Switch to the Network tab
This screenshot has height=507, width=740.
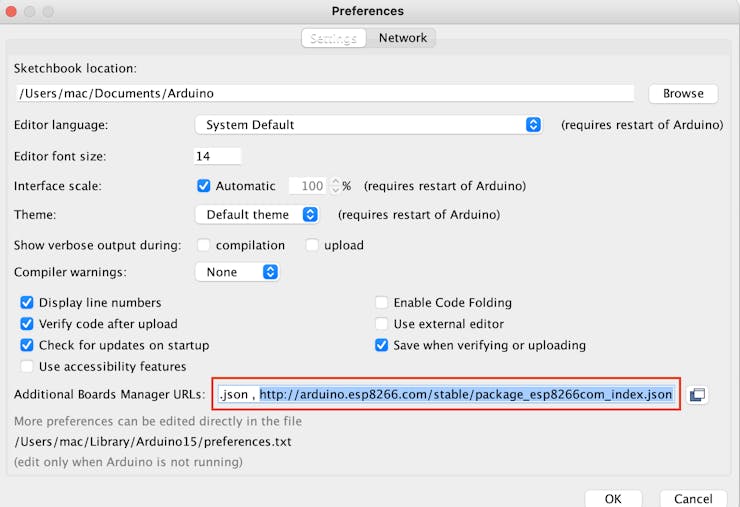coord(403,38)
